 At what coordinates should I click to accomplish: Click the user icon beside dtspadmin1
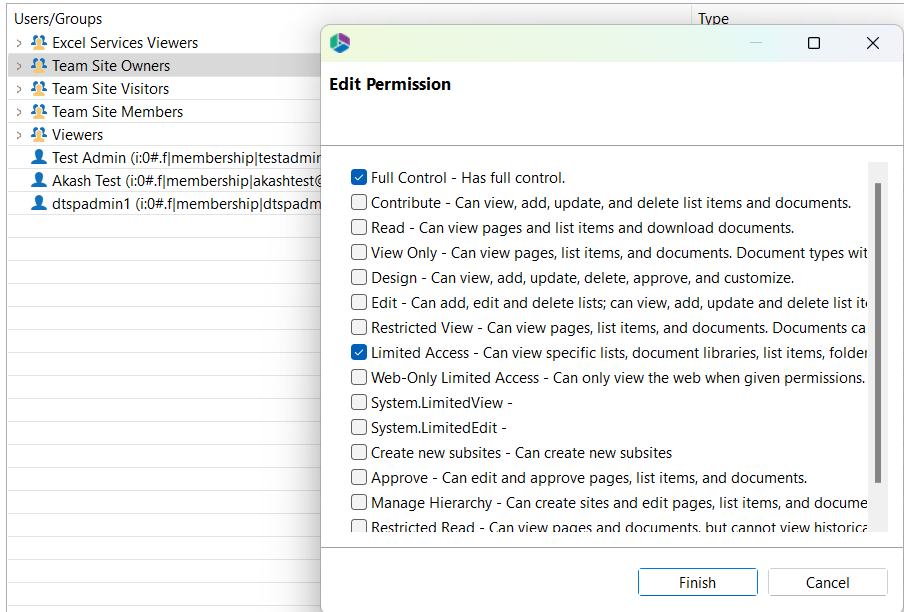point(36,203)
